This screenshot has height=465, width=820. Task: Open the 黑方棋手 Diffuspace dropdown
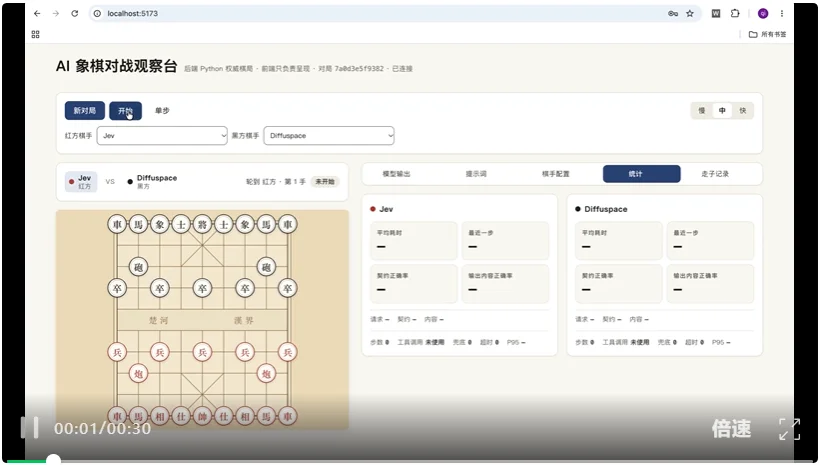329,135
